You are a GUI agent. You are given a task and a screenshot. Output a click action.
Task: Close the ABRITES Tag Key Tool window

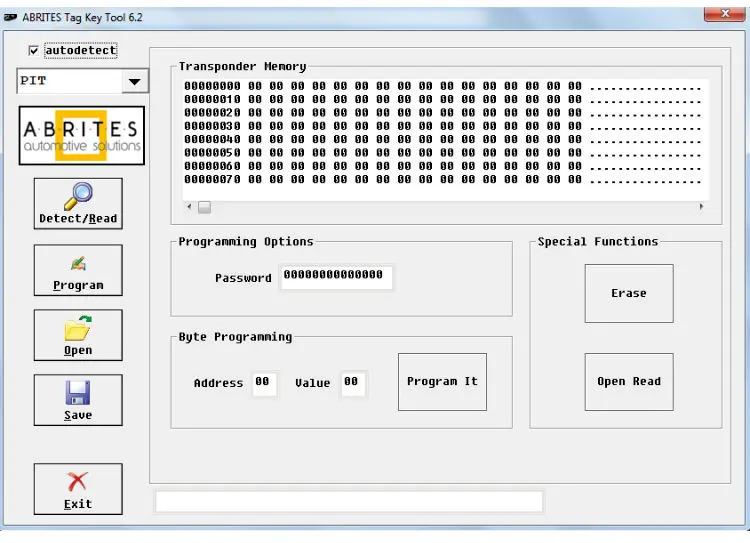point(724,14)
